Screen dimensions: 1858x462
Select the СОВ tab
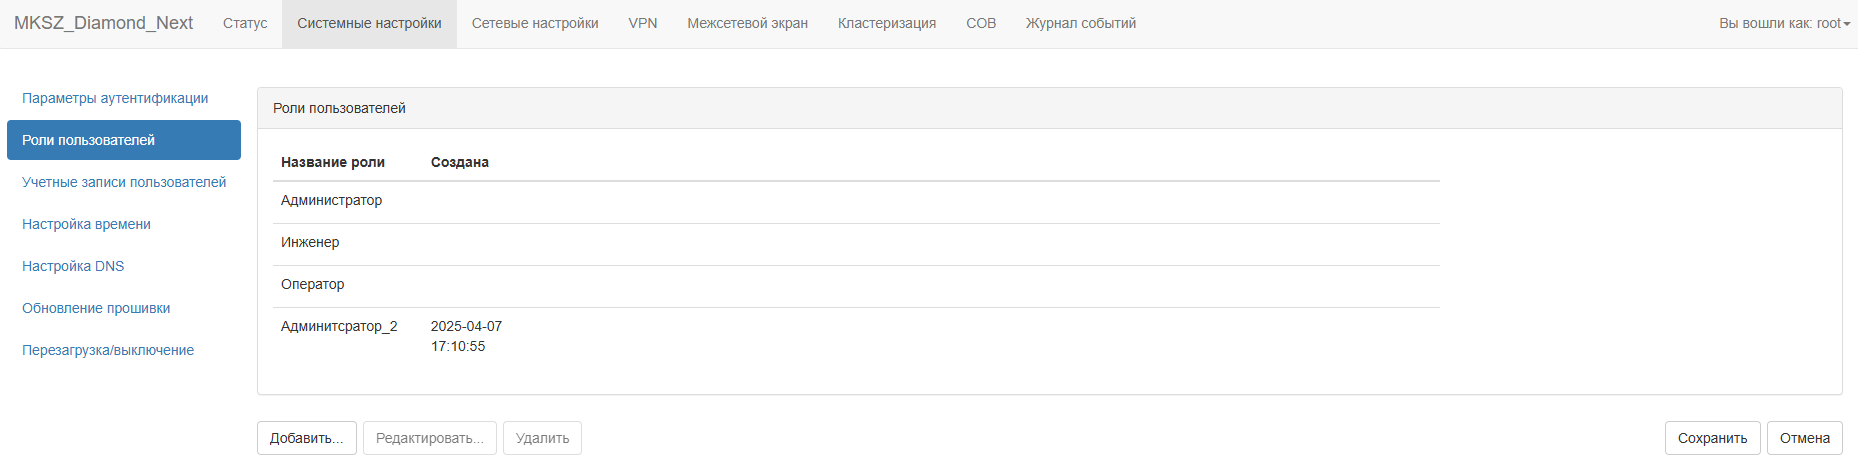click(981, 23)
